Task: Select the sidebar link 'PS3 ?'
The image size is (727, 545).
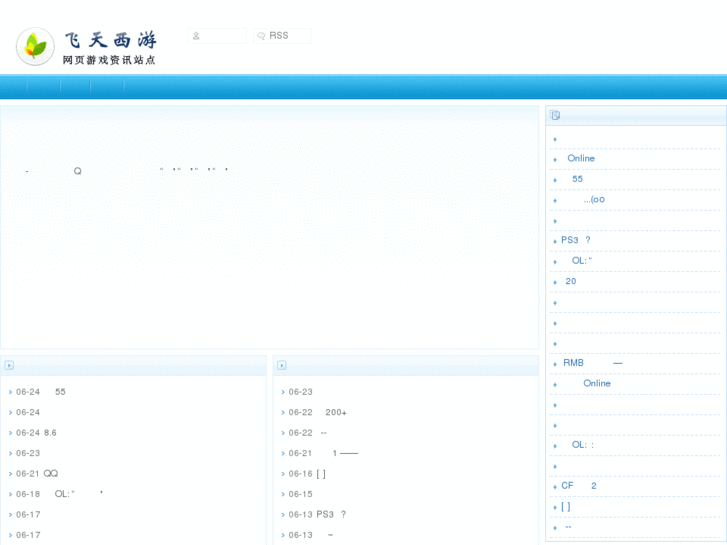Action: tap(576, 240)
